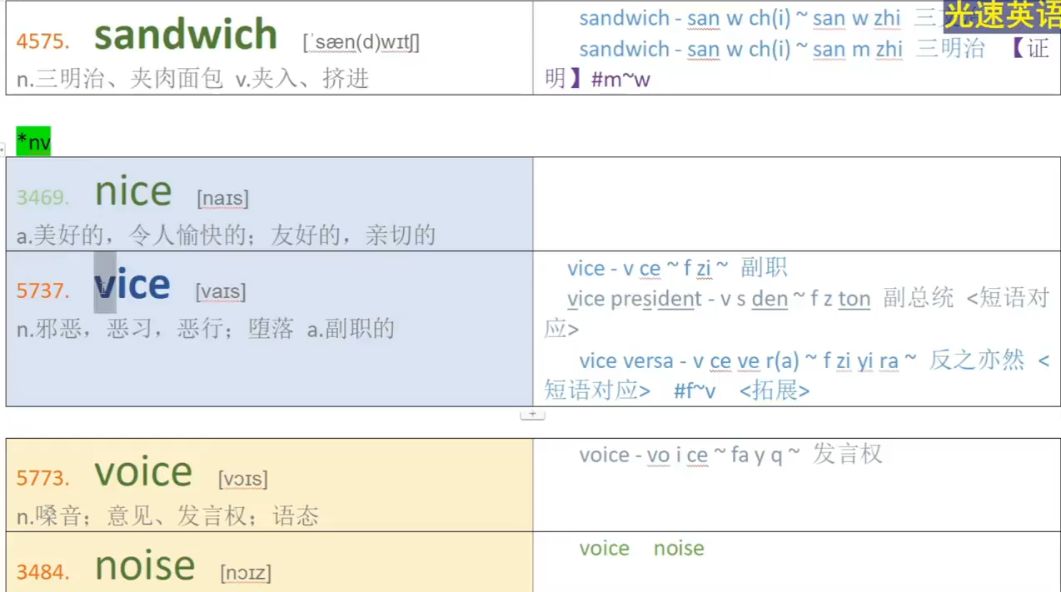The width and height of the screenshot is (1061, 592).
Task: Click entry number 3484.
Action: coord(43,572)
